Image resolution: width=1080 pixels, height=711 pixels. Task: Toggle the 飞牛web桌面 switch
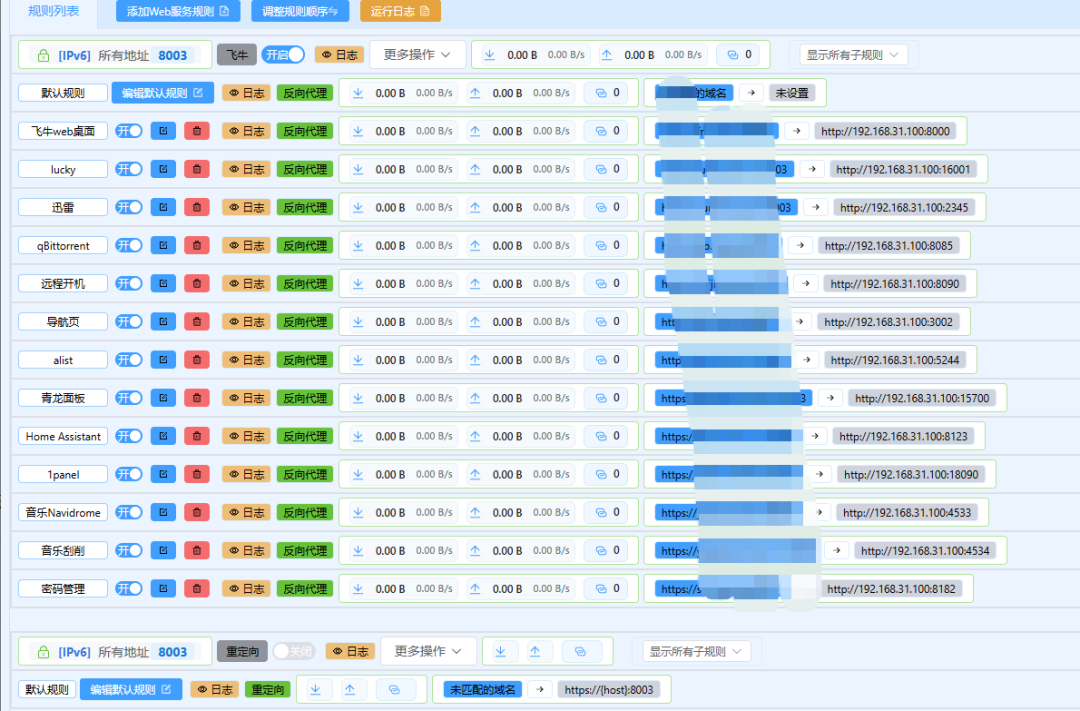(129, 131)
